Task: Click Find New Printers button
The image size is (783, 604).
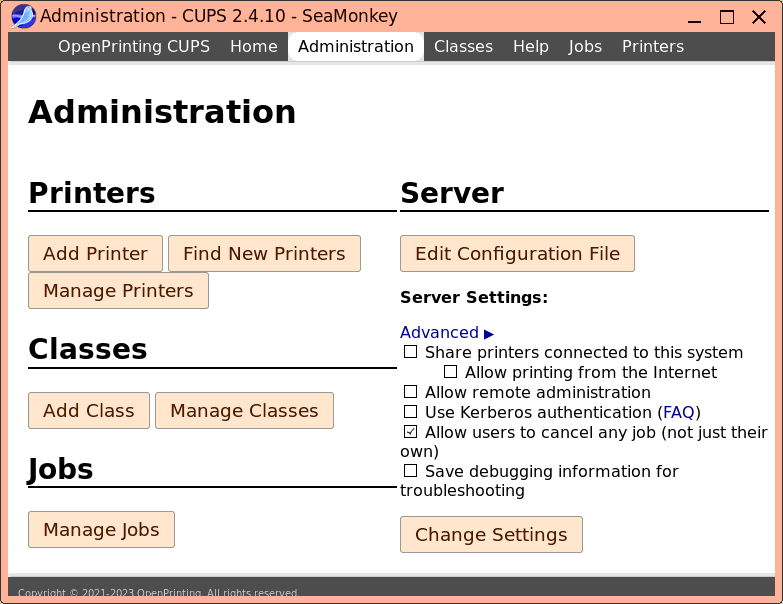Action: pyautogui.click(x=264, y=254)
